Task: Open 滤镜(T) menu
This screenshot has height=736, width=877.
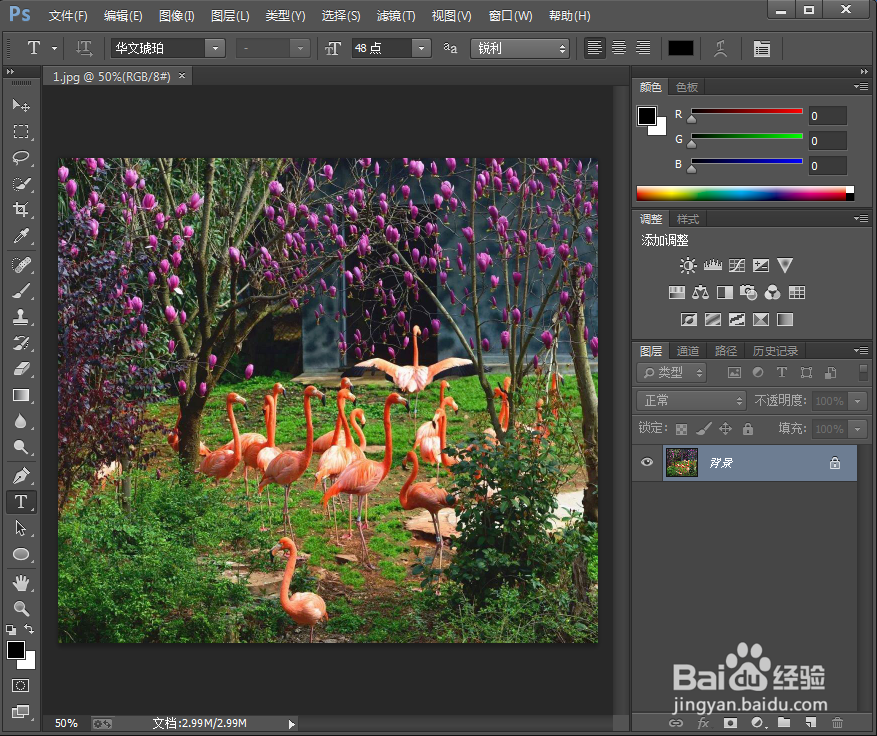Action: [x=395, y=16]
